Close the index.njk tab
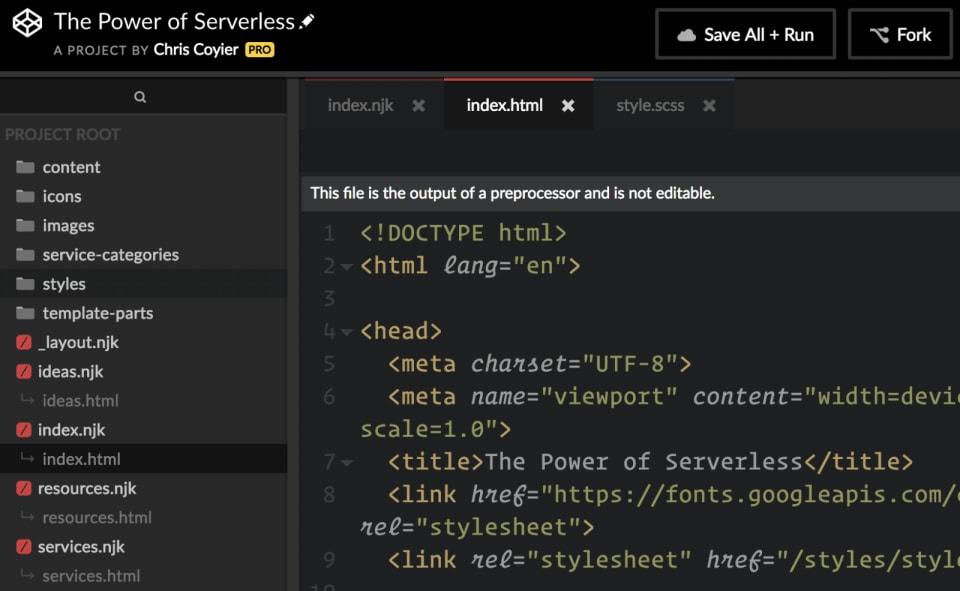Viewport: 960px width, 591px height. point(418,106)
